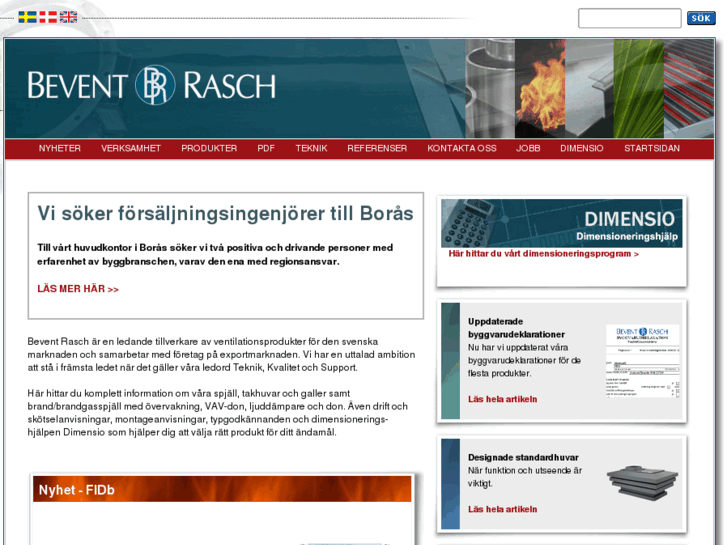Viewport: 727px width, 545px height.
Task: Click the Uppdaterade byggvarudeklarationer heading
Action: tap(516, 328)
